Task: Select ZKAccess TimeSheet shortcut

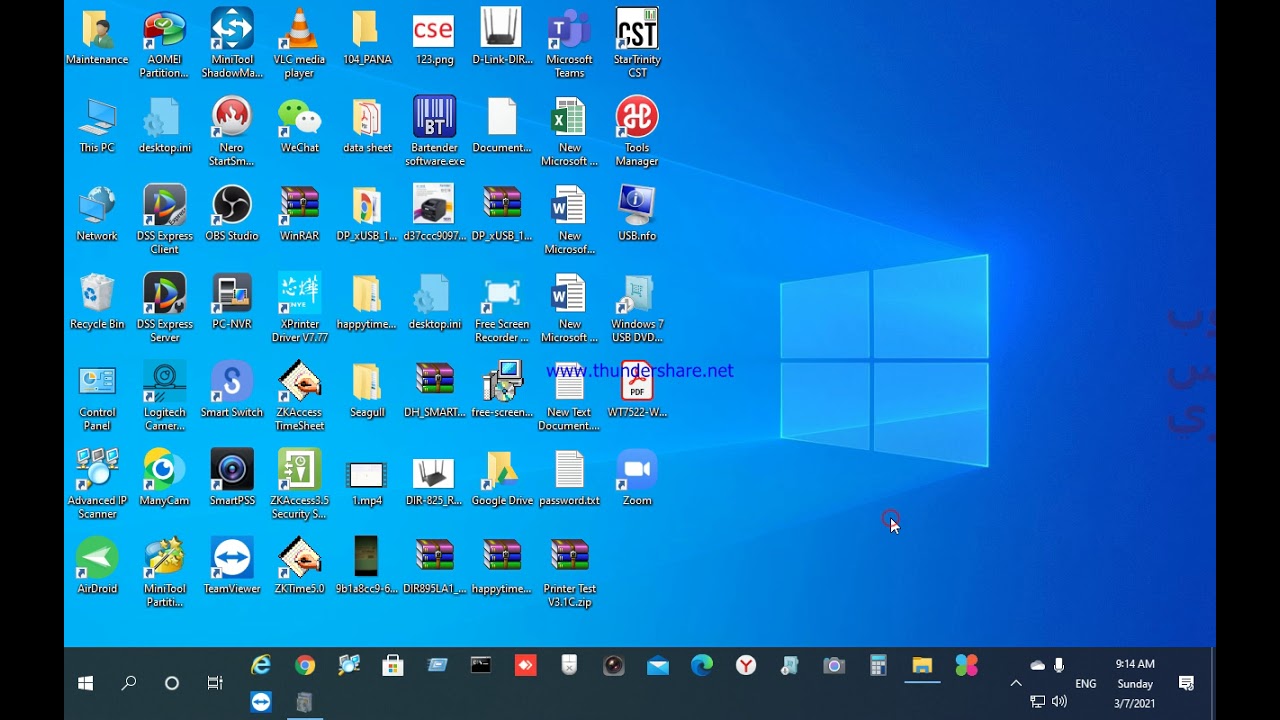Action: point(299,397)
